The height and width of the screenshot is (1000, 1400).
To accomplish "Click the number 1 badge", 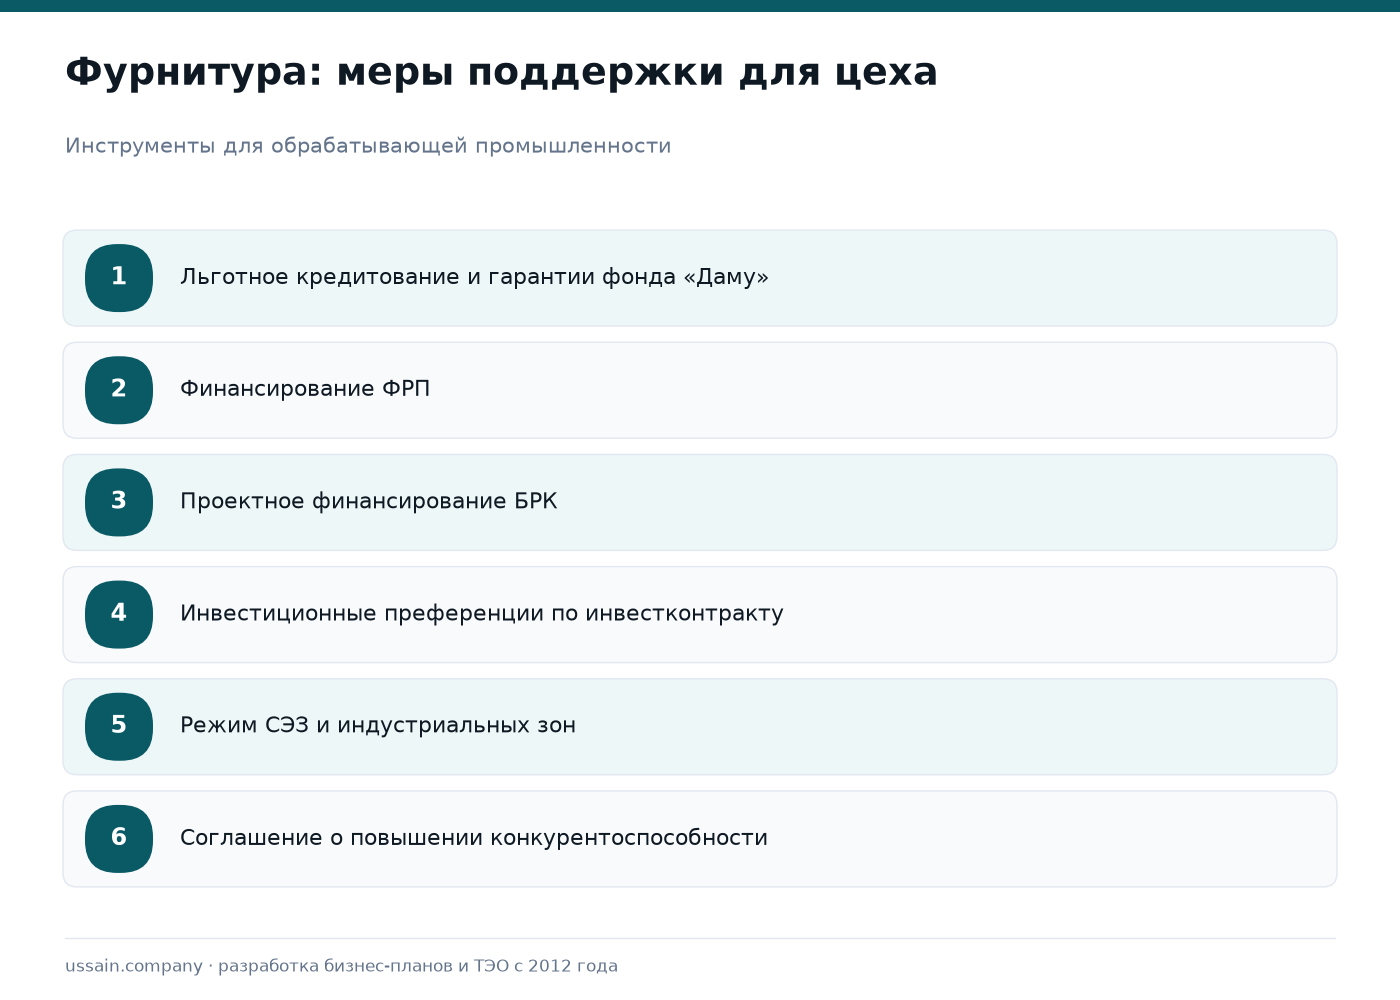I will point(119,278).
